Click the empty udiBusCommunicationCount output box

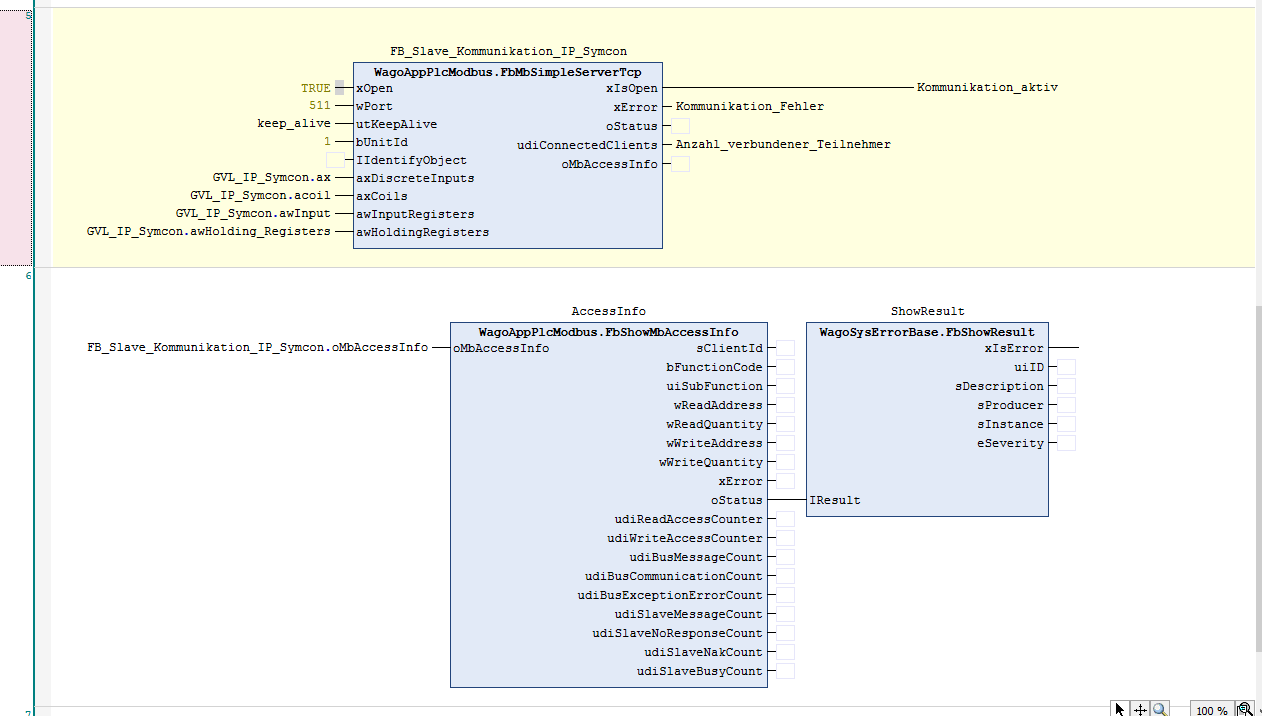point(785,576)
